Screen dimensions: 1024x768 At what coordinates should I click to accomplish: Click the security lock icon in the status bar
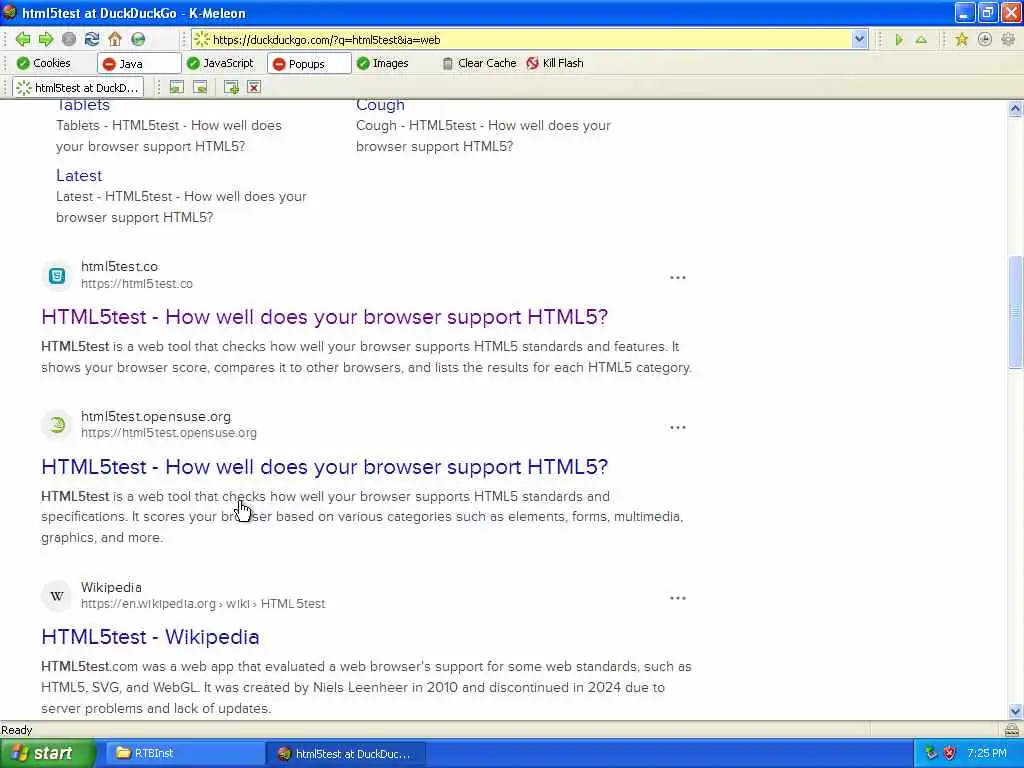pyautogui.click(x=1012, y=729)
